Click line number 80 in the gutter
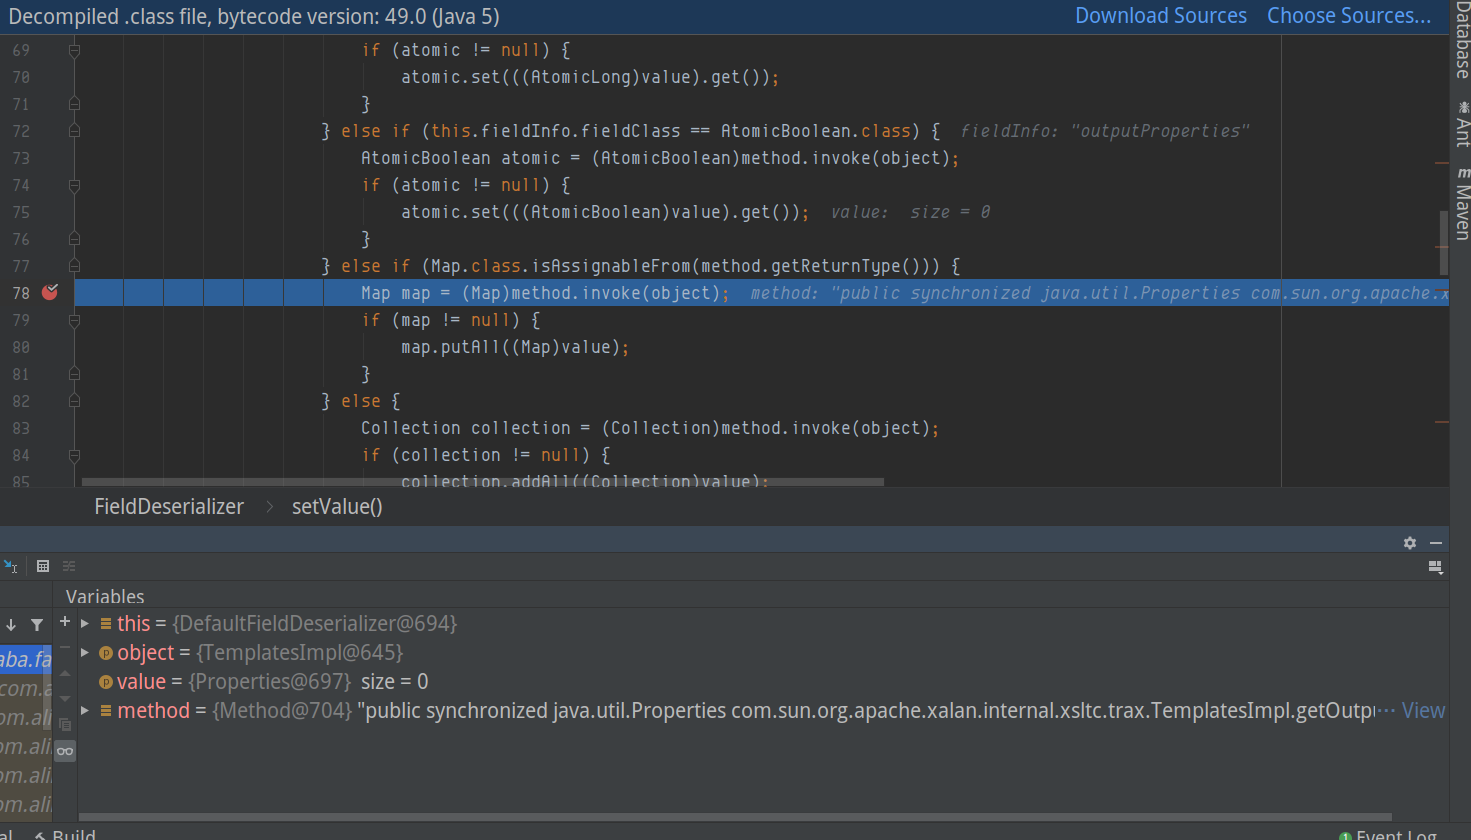Screen dimensions: 1471x840 21,347
